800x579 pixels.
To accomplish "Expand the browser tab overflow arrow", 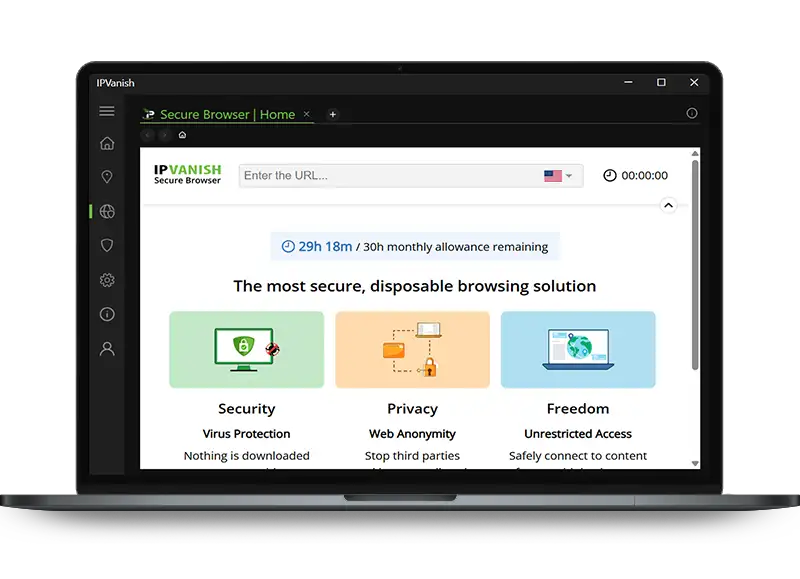I will 162,133.
